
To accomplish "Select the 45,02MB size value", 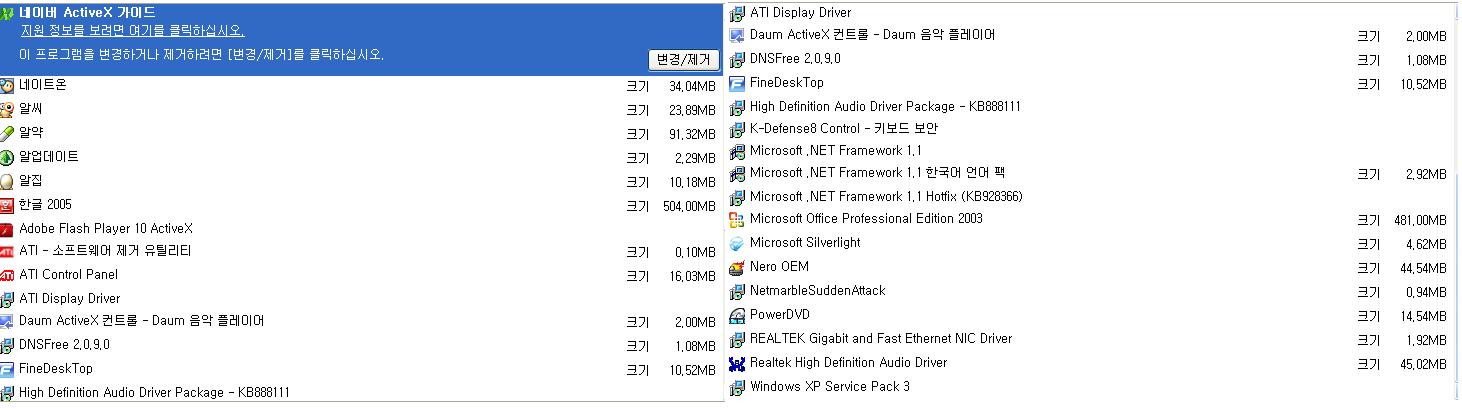I will [x=1424, y=364].
